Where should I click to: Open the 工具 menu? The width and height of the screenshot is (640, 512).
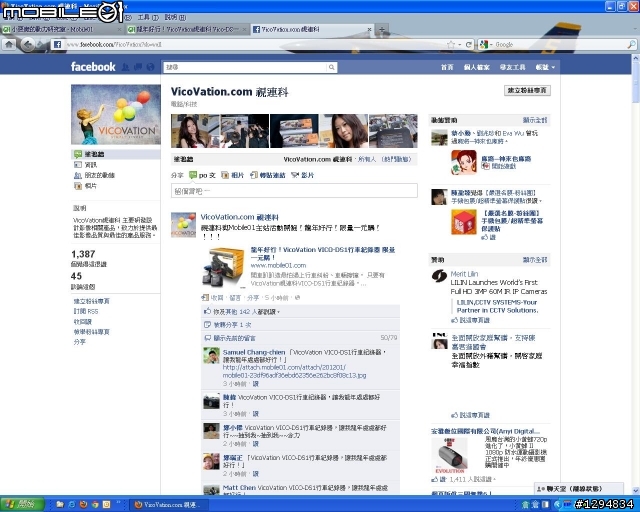(148, 17)
